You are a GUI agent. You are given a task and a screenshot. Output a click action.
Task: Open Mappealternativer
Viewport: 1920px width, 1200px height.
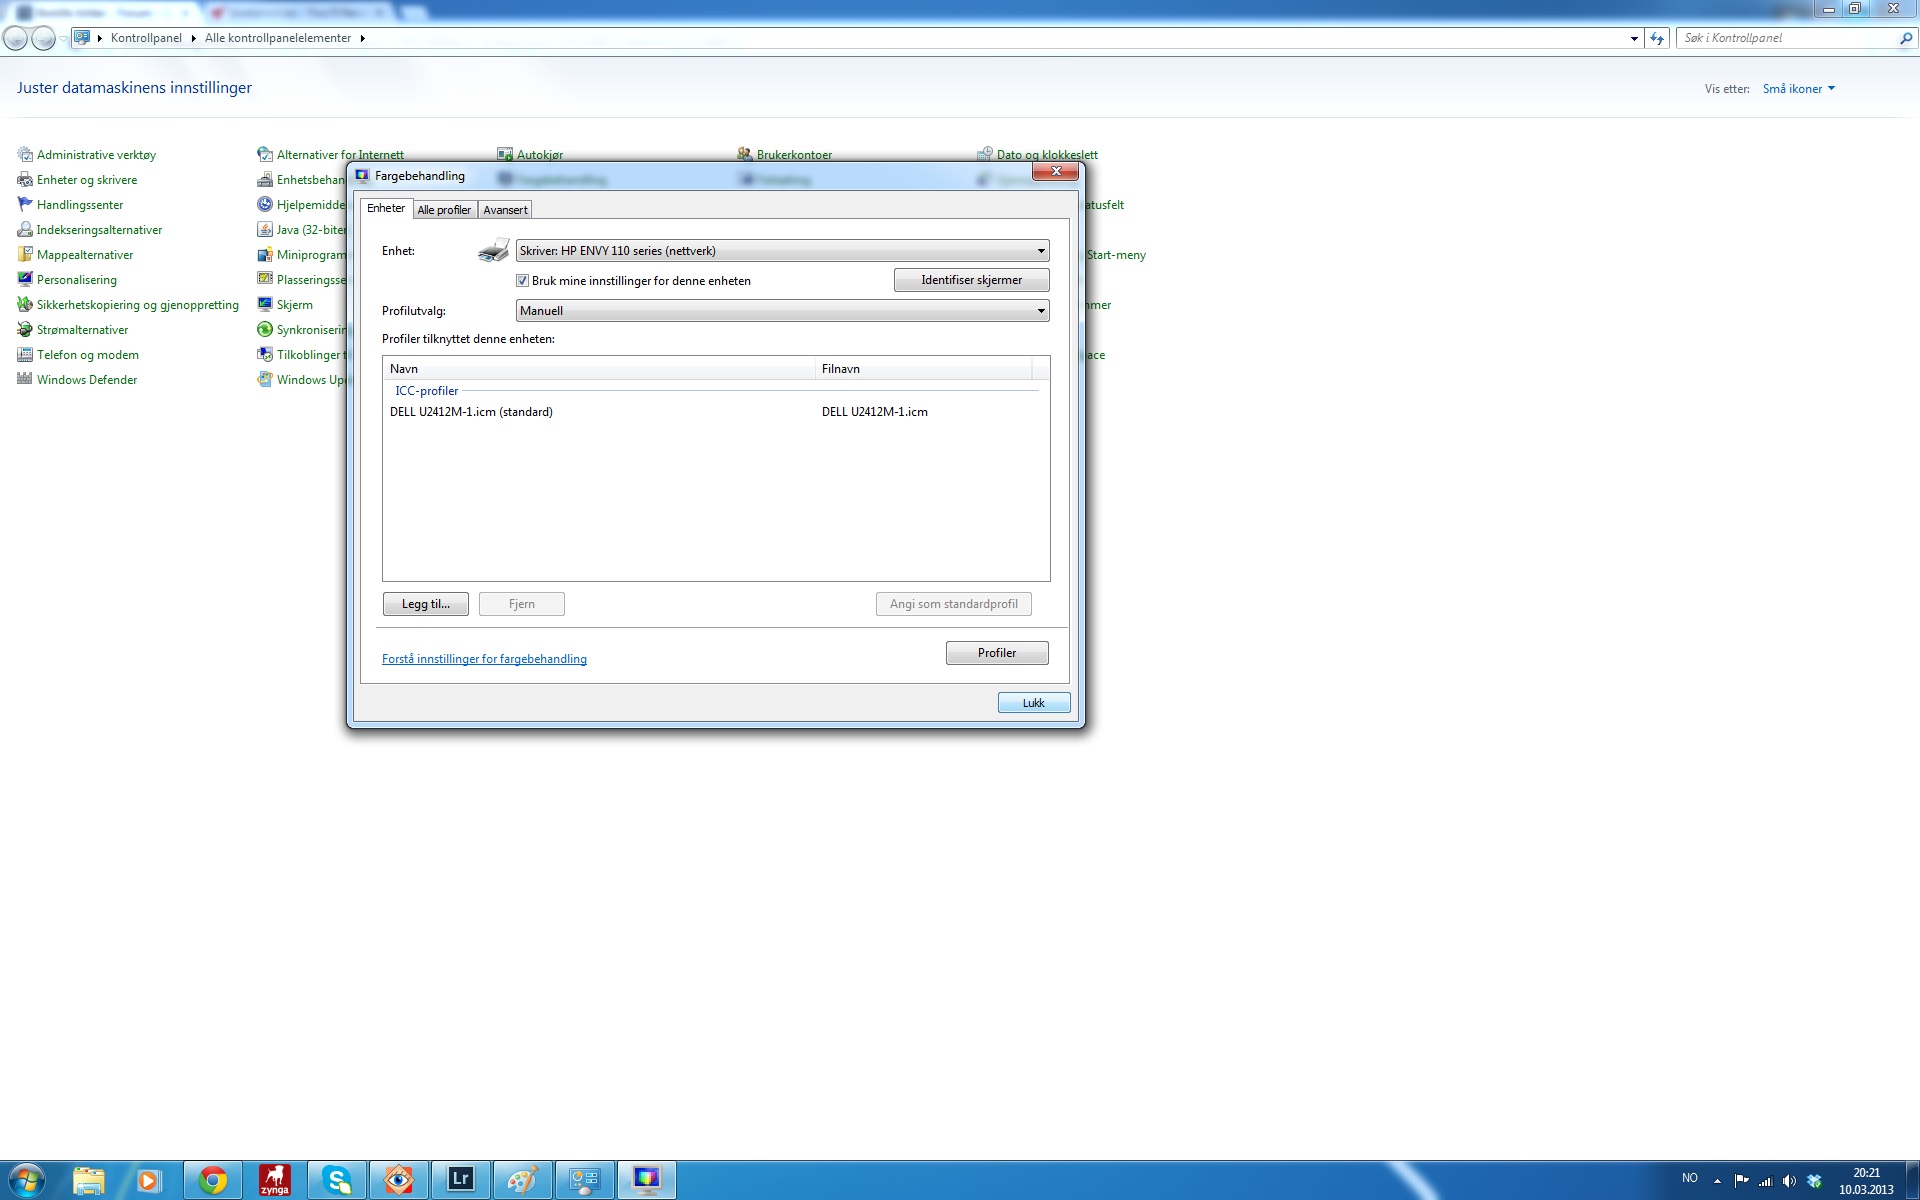(x=76, y=255)
